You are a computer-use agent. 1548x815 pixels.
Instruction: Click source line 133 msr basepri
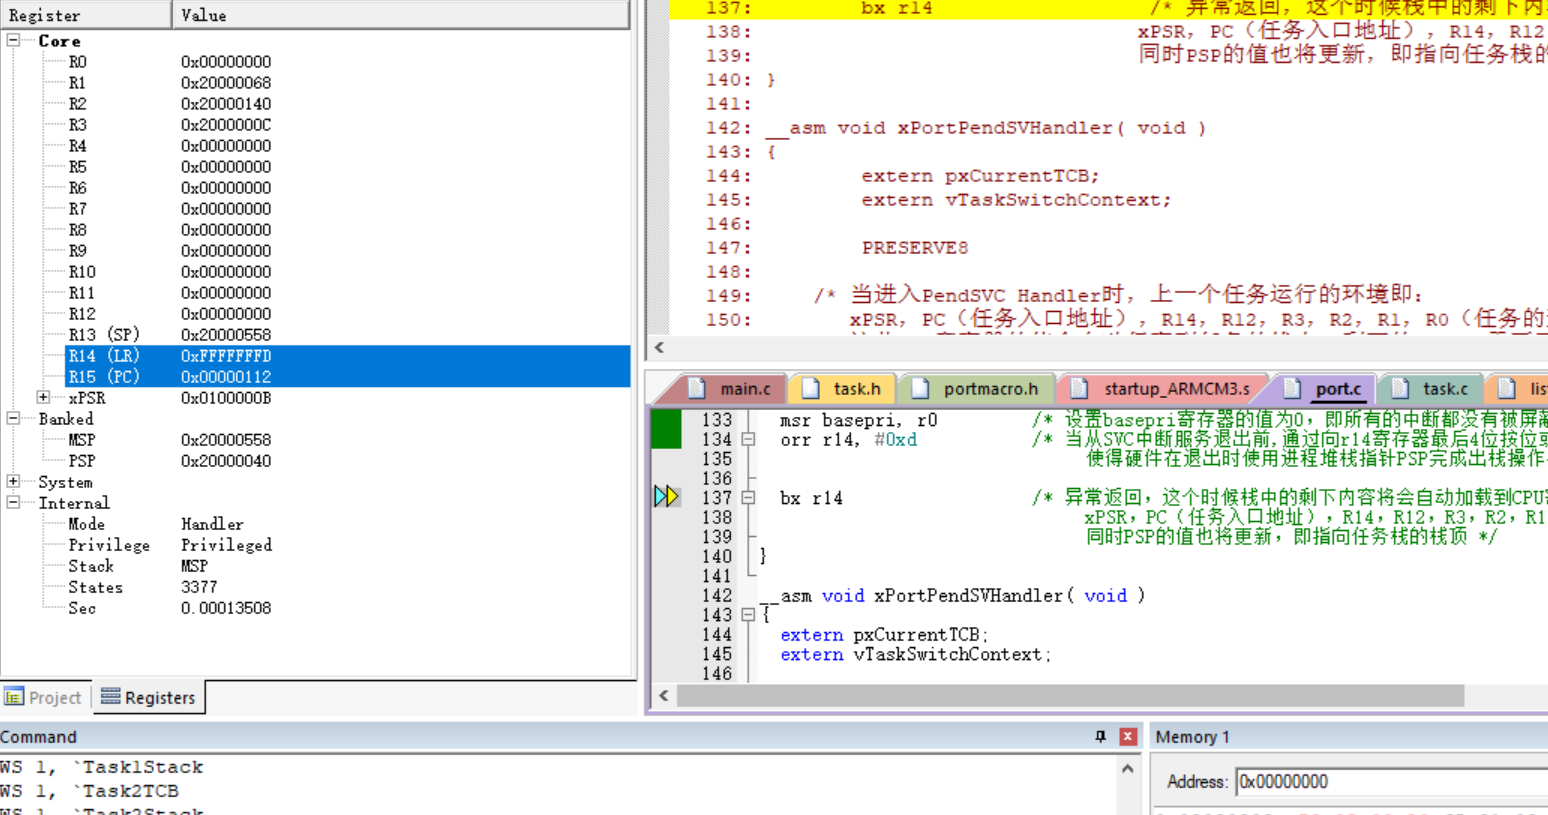coord(858,420)
